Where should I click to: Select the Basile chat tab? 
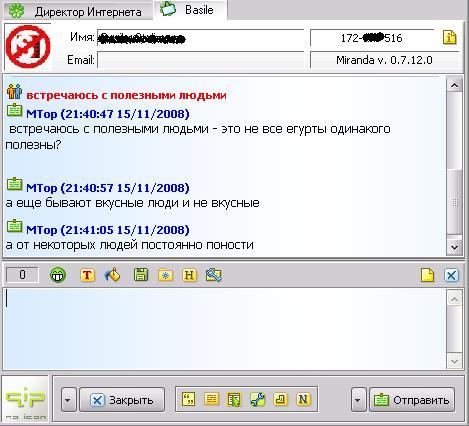click(190, 10)
